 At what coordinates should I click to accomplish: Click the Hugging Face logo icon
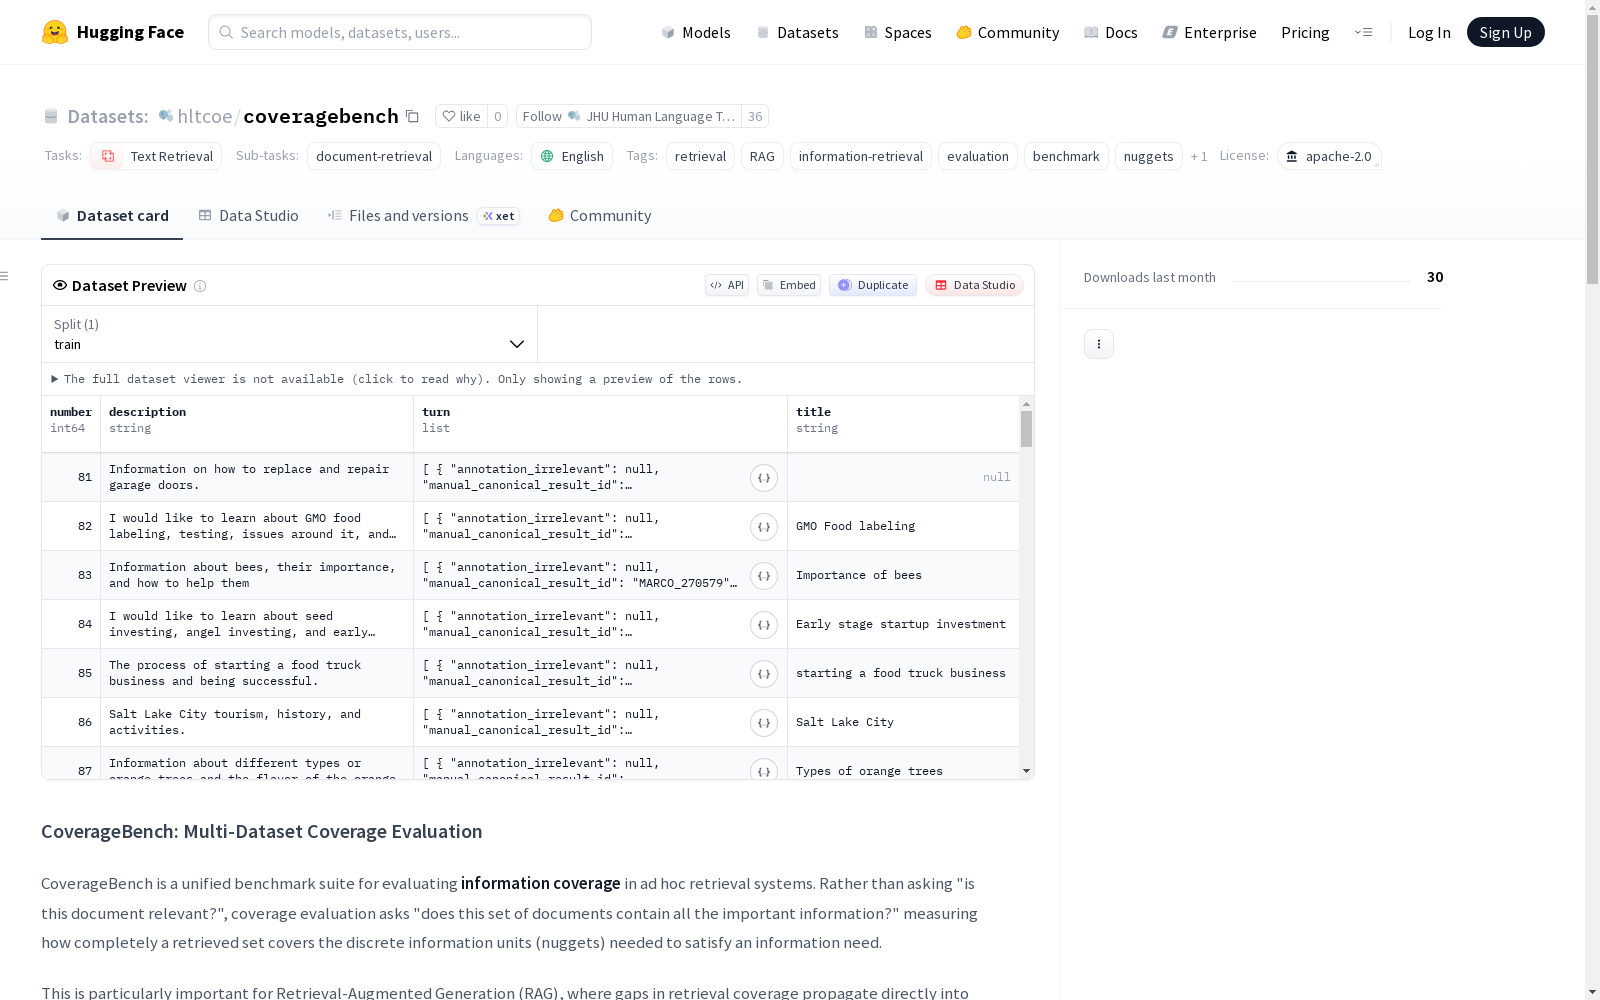point(55,32)
